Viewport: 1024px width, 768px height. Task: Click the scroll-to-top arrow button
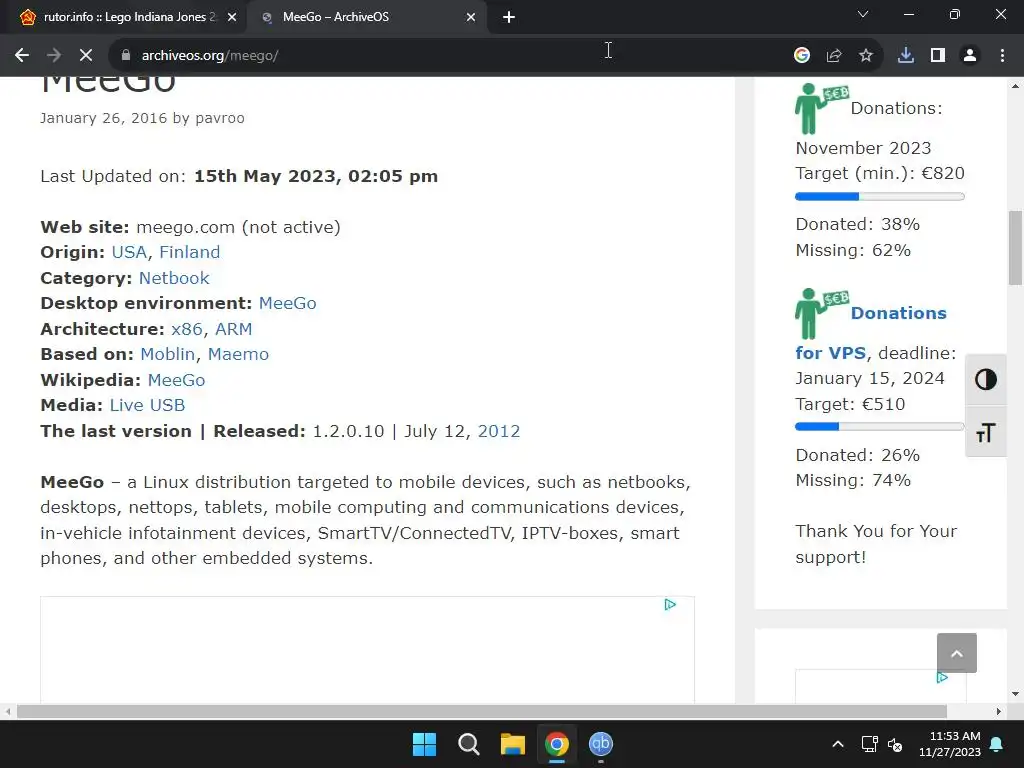point(957,653)
